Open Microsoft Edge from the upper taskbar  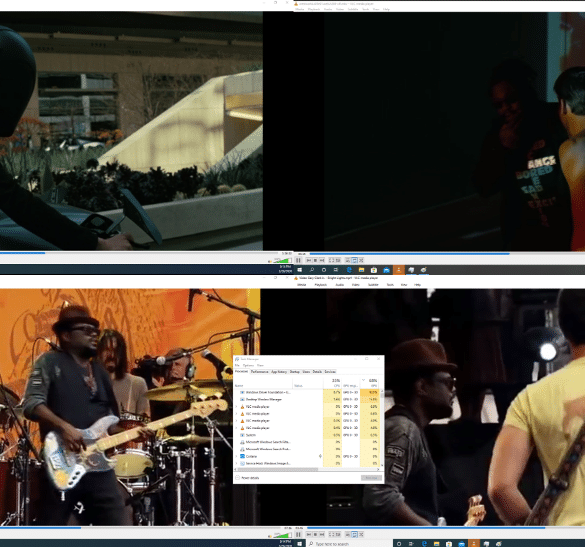[x=349, y=270]
